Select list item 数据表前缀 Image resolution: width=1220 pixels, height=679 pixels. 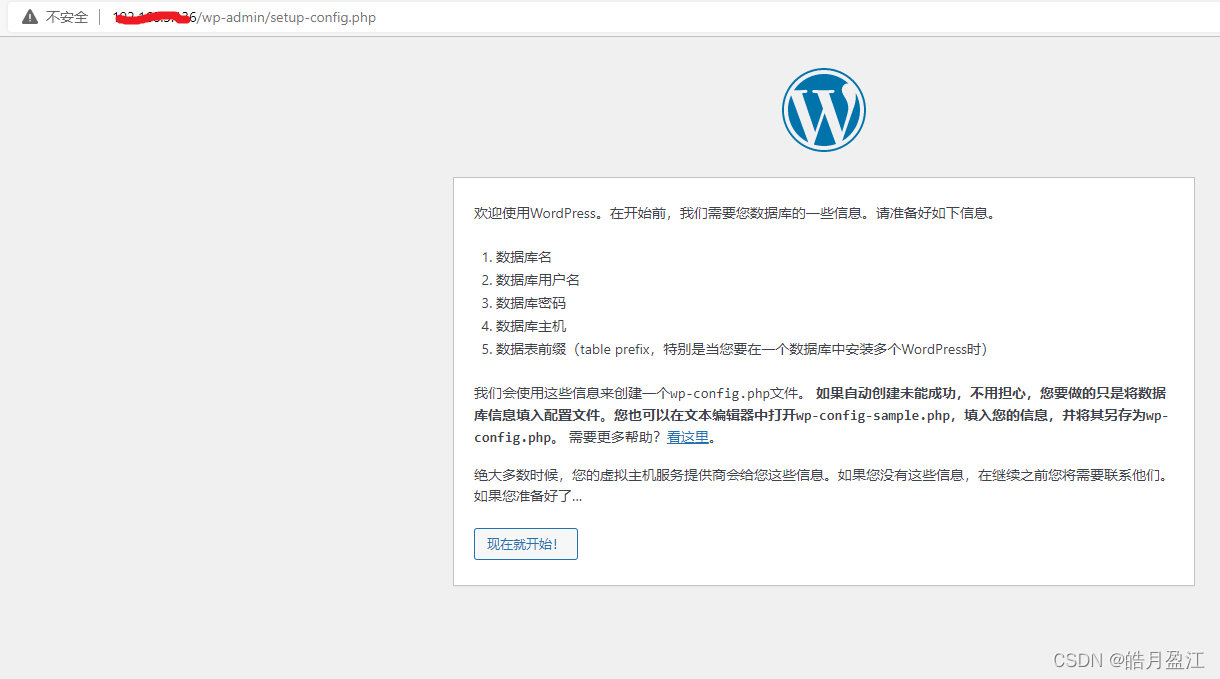pyautogui.click(x=741, y=349)
